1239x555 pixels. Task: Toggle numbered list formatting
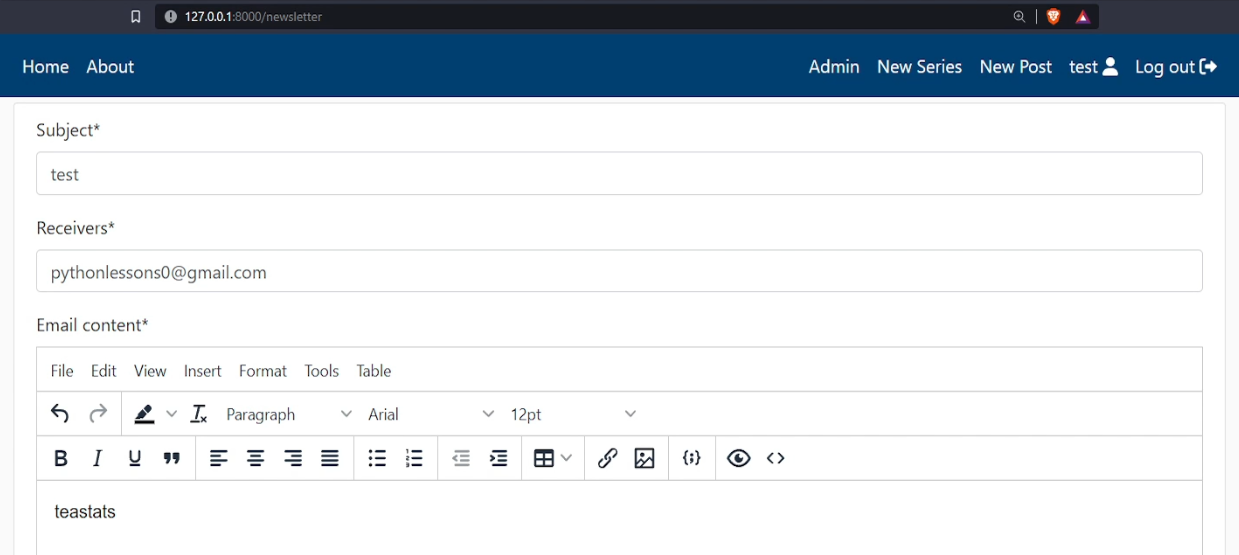point(414,458)
